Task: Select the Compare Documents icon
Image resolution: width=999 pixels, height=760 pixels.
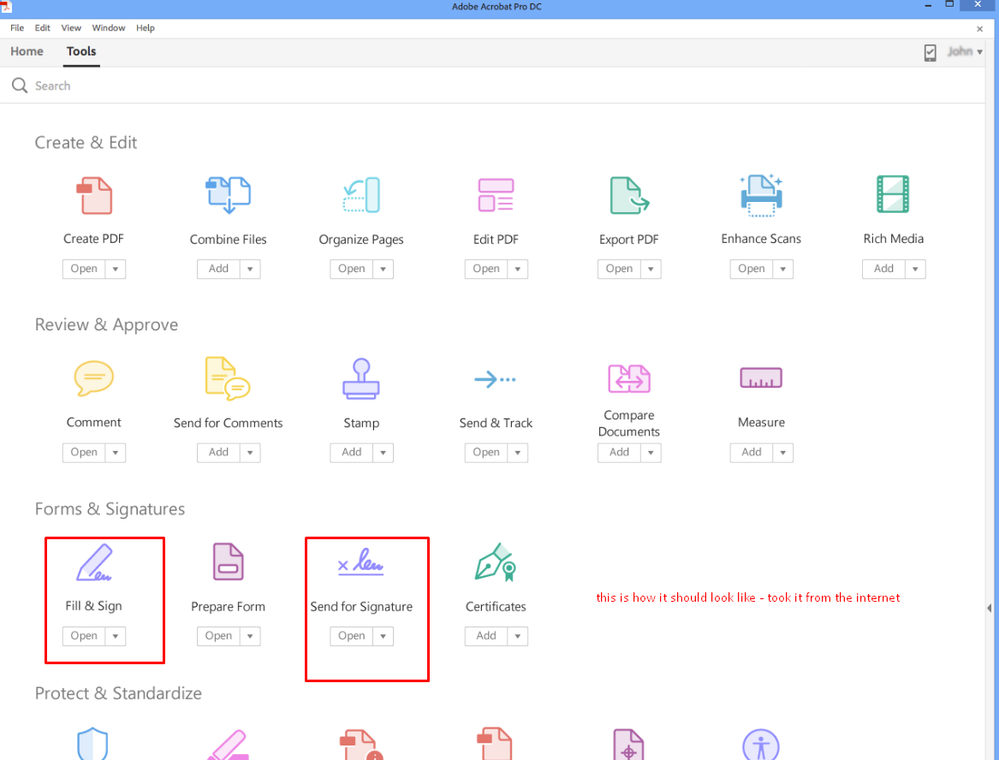Action: [629, 378]
